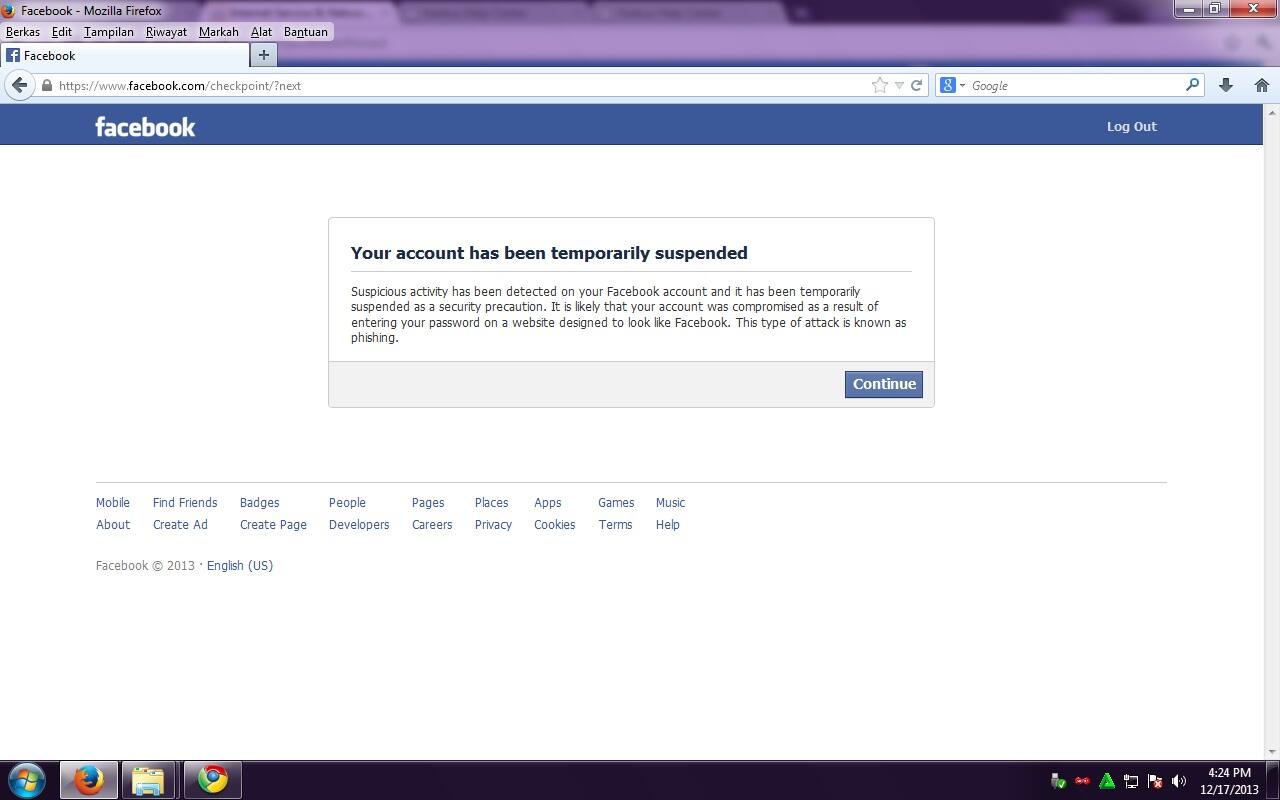Open the Places footer link

click(x=492, y=503)
